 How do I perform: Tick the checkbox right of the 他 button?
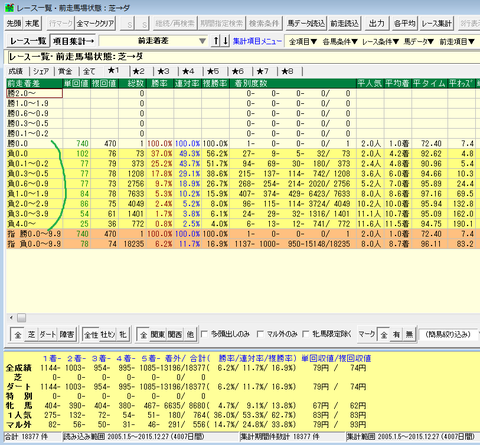[x=204, y=334]
